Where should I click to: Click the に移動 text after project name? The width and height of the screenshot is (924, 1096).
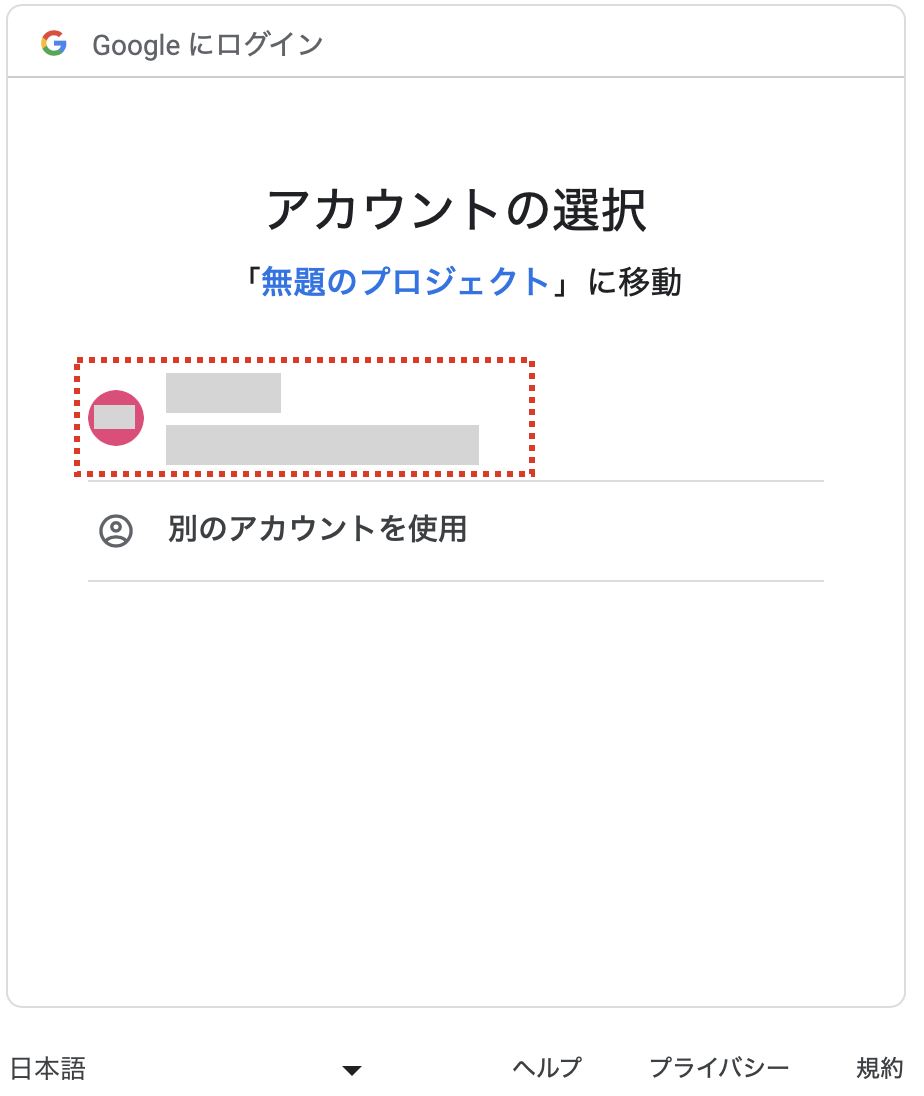(635, 282)
